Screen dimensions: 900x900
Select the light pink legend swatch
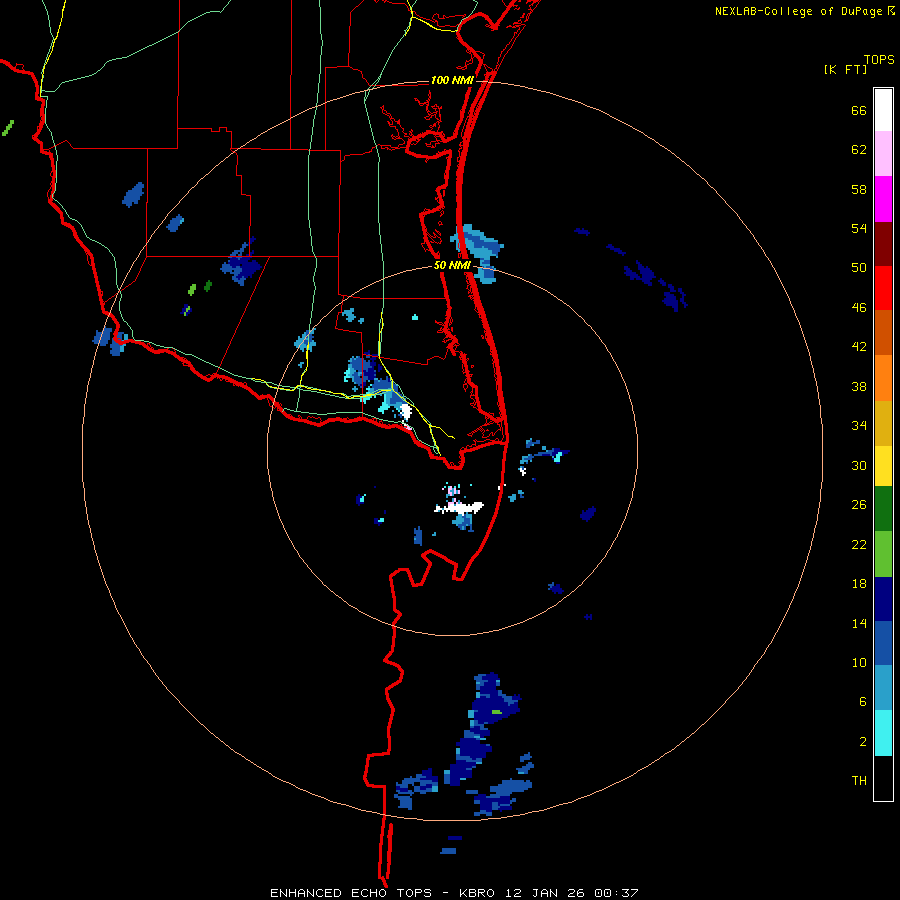883,153
